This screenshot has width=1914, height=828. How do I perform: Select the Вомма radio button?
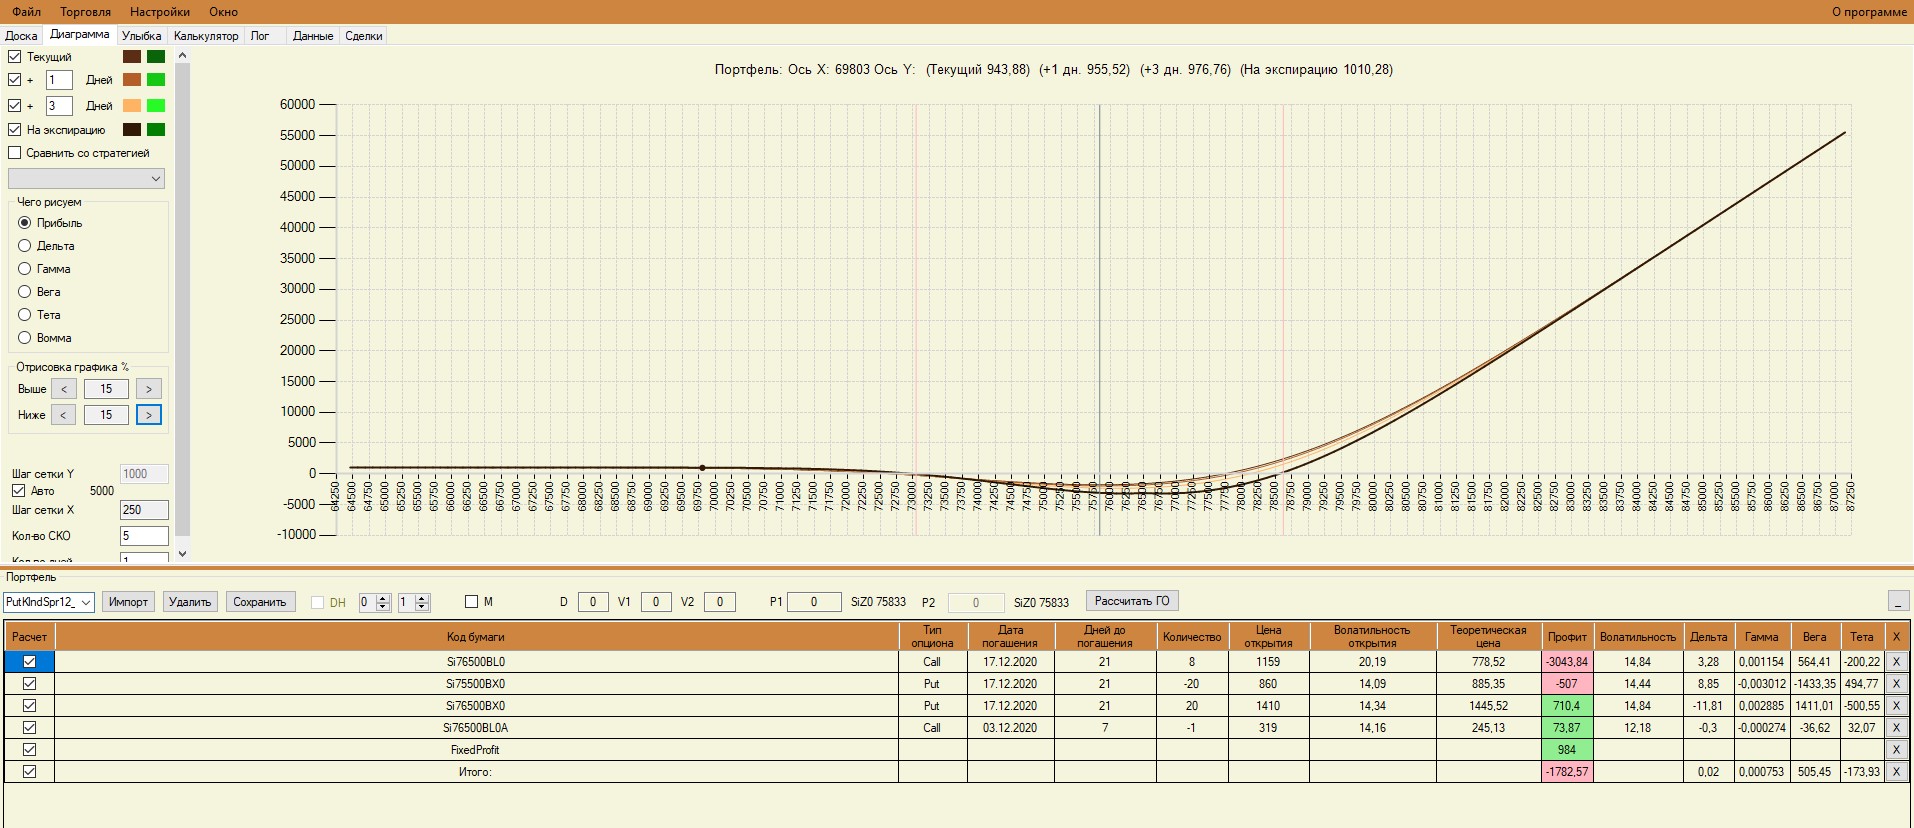click(25, 338)
